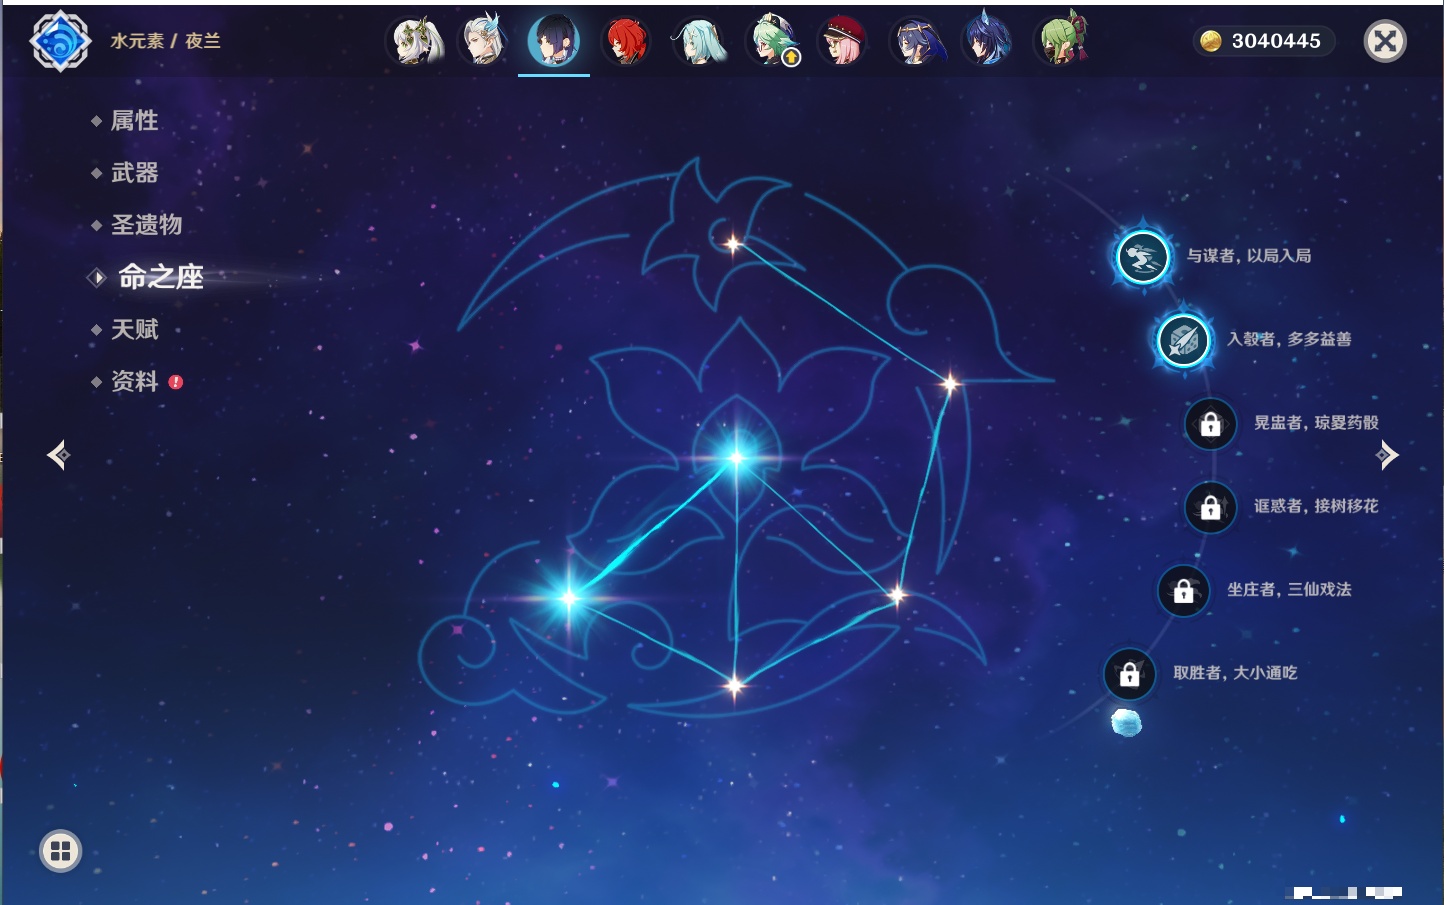Click the 水元素 / 夜兰 title text
This screenshot has height=905, width=1444.
click(x=165, y=41)
